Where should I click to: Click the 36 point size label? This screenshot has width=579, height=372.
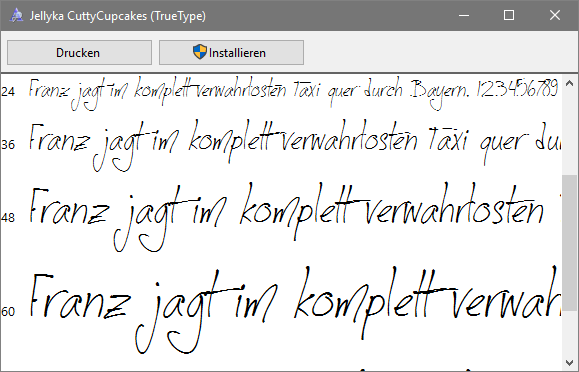click(8, 144)
